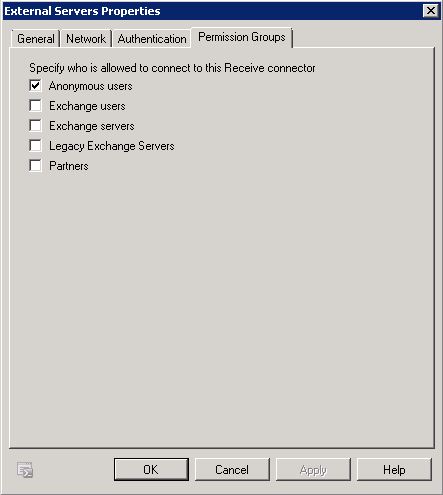443x495 pixels.
Task: Click the greyed-out Apply button
Action: (313, 469)
